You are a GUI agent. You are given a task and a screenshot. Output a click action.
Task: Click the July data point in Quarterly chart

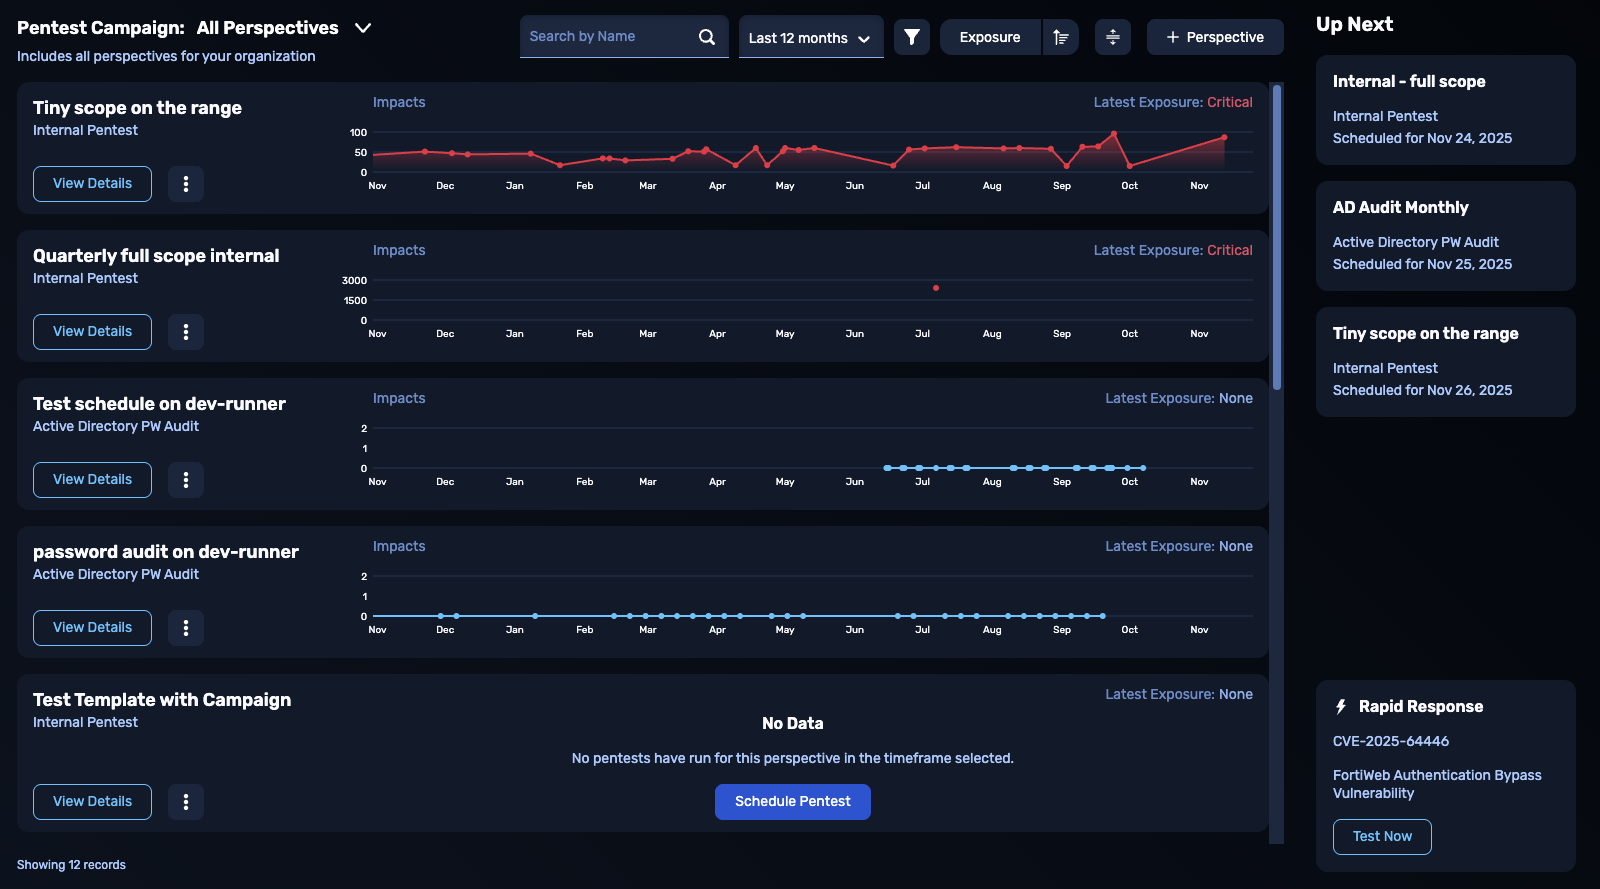936,288
